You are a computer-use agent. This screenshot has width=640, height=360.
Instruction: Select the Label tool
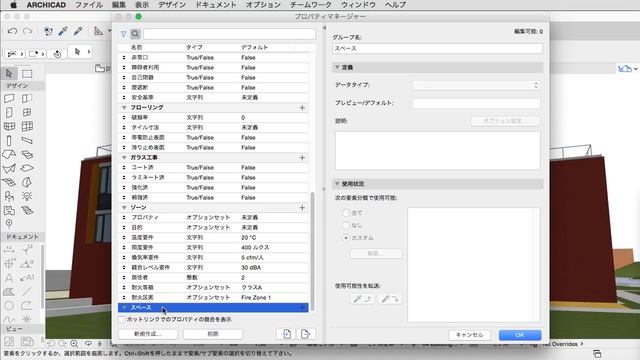coord(27,278)
